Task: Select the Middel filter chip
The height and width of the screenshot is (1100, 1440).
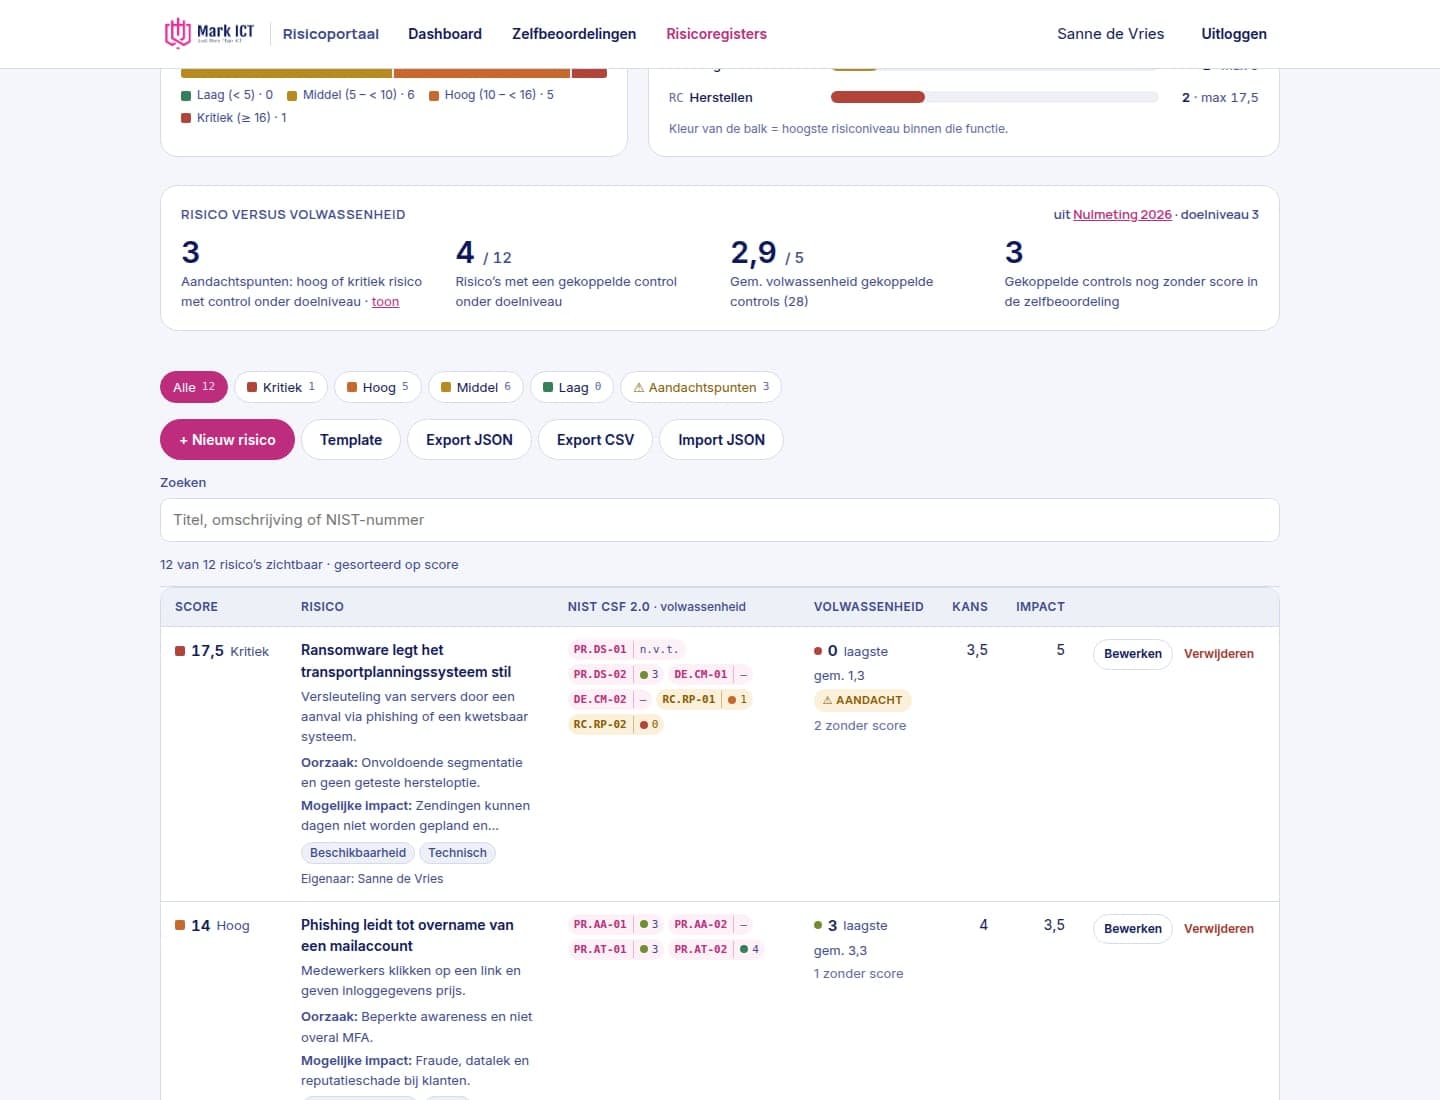Action: [476, 387]
